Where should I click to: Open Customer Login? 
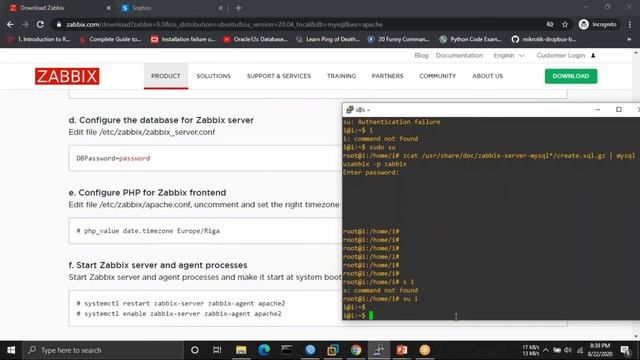(x=566, y=55)
